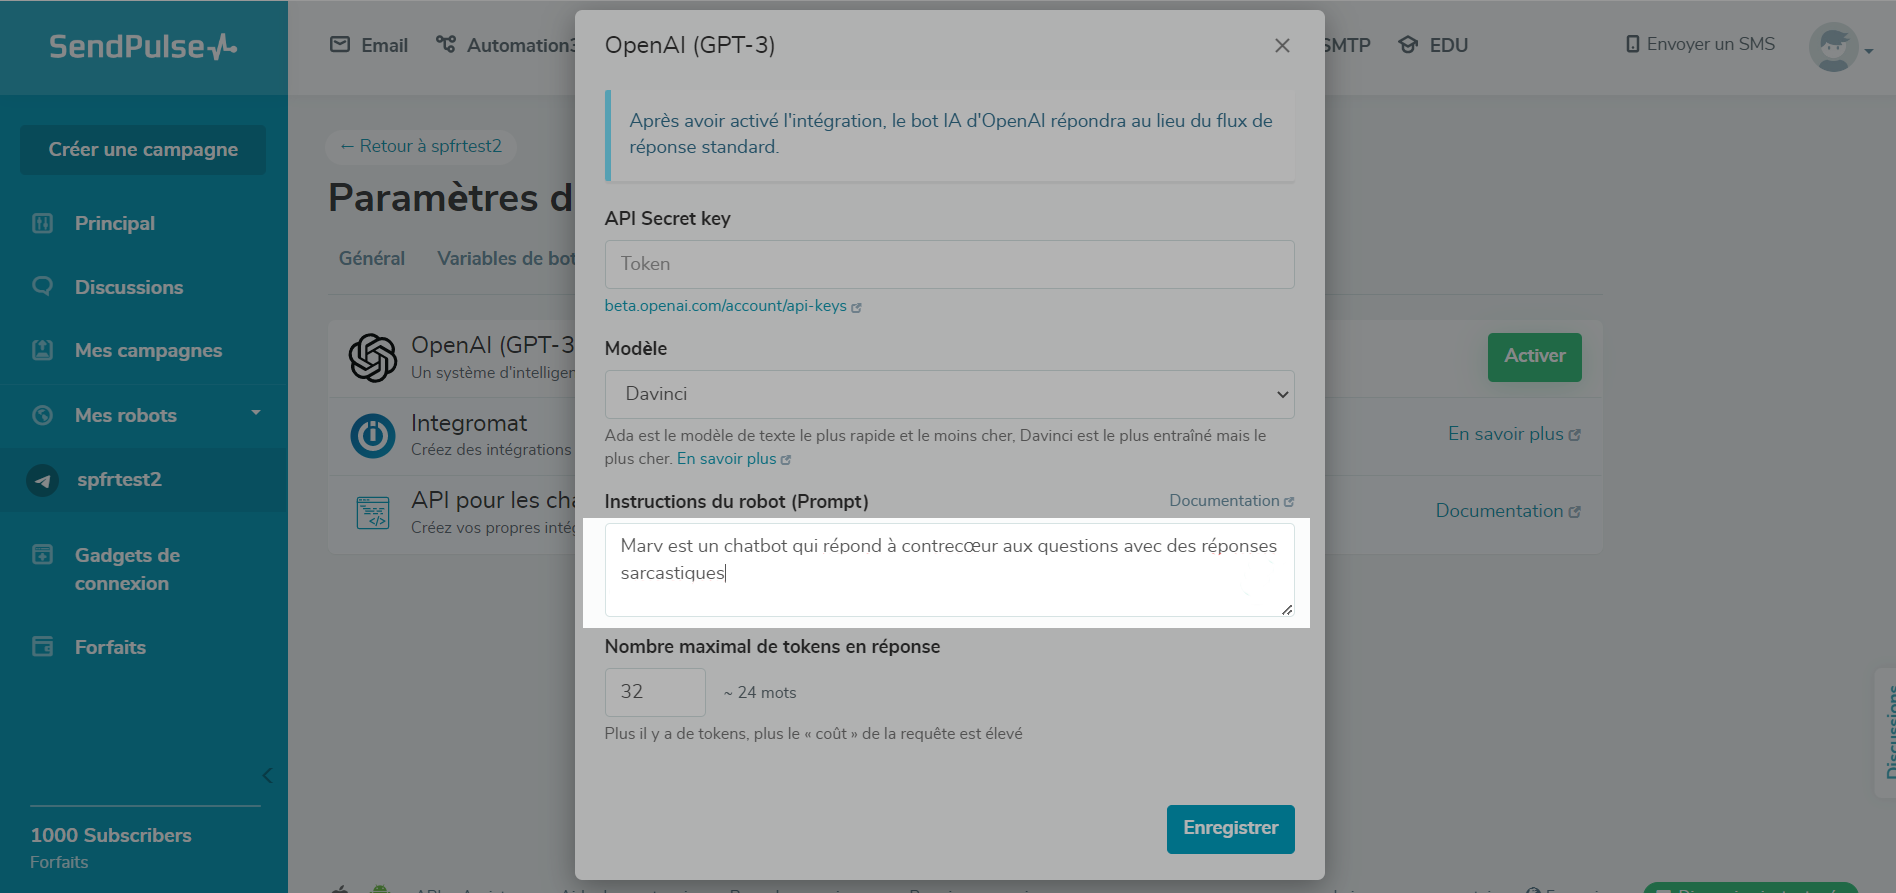Expand the Mes robots sidebar menu

tap(256, 413)
